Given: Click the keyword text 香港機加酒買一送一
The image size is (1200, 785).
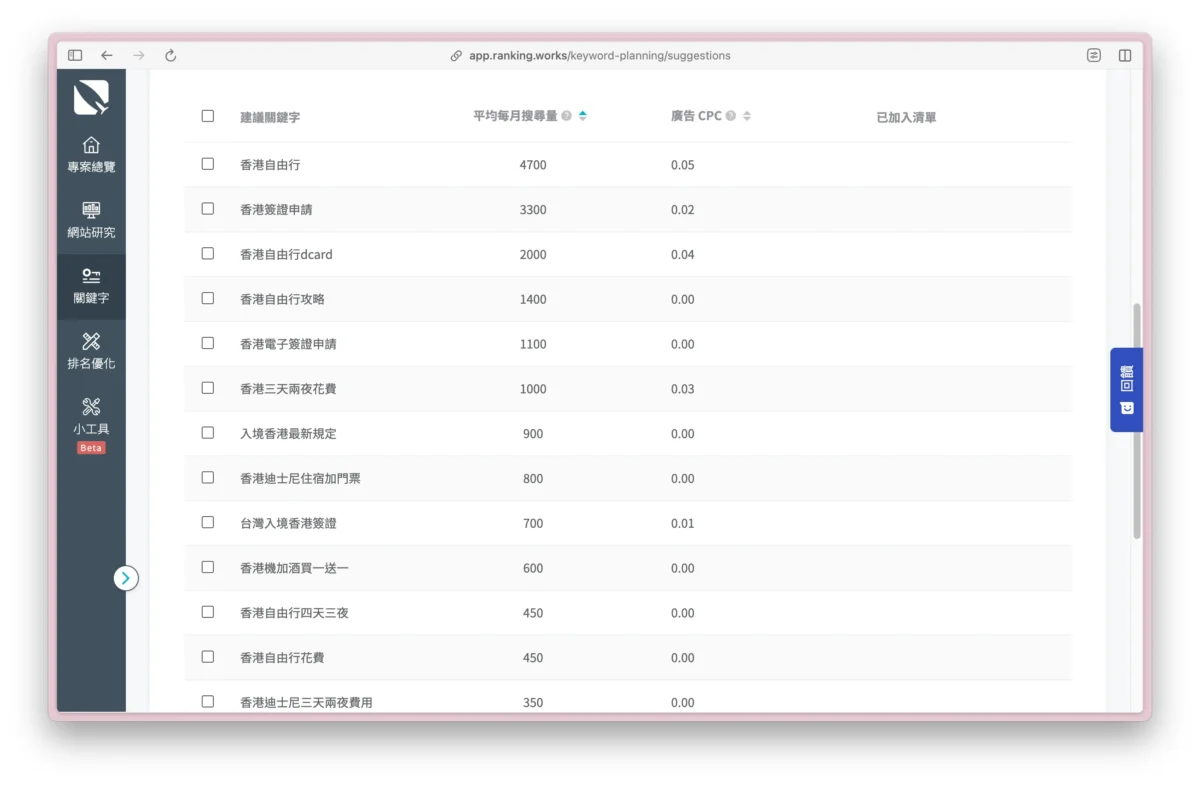Looking at the screenshot, I should point(294,568).
